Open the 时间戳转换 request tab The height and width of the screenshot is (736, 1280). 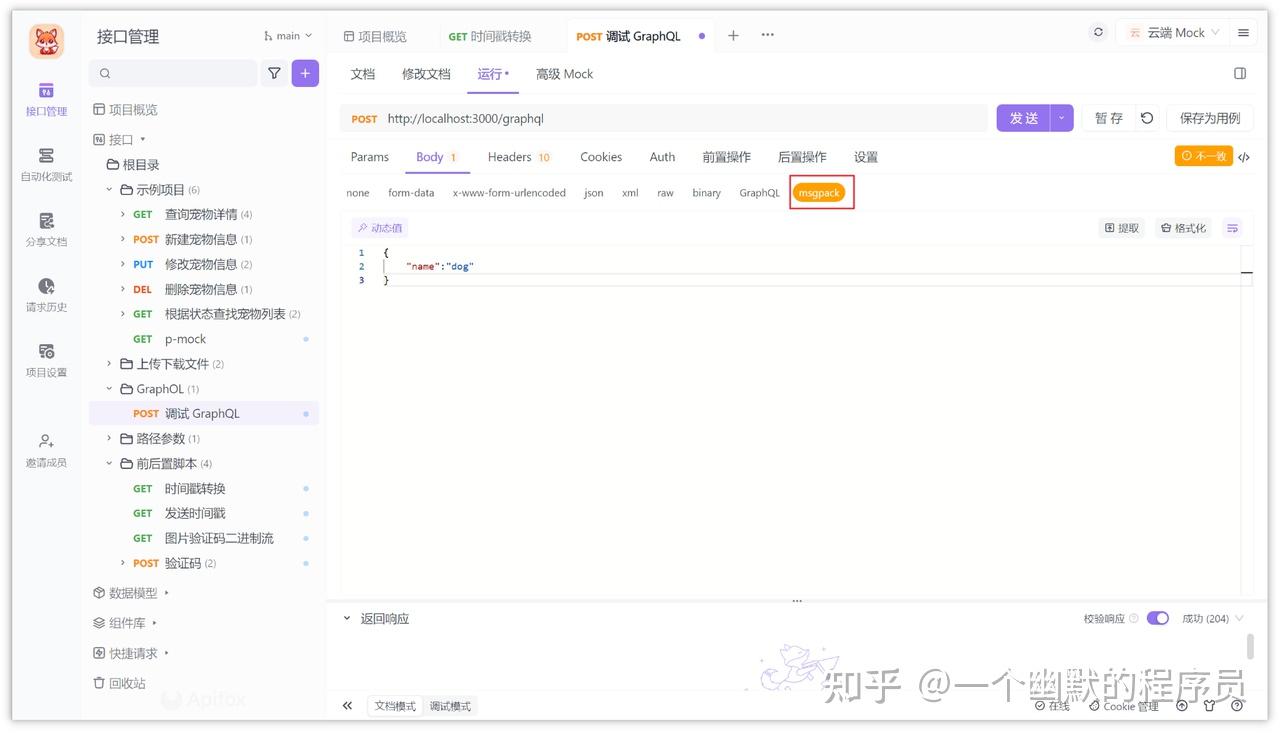tap(490, 35)
